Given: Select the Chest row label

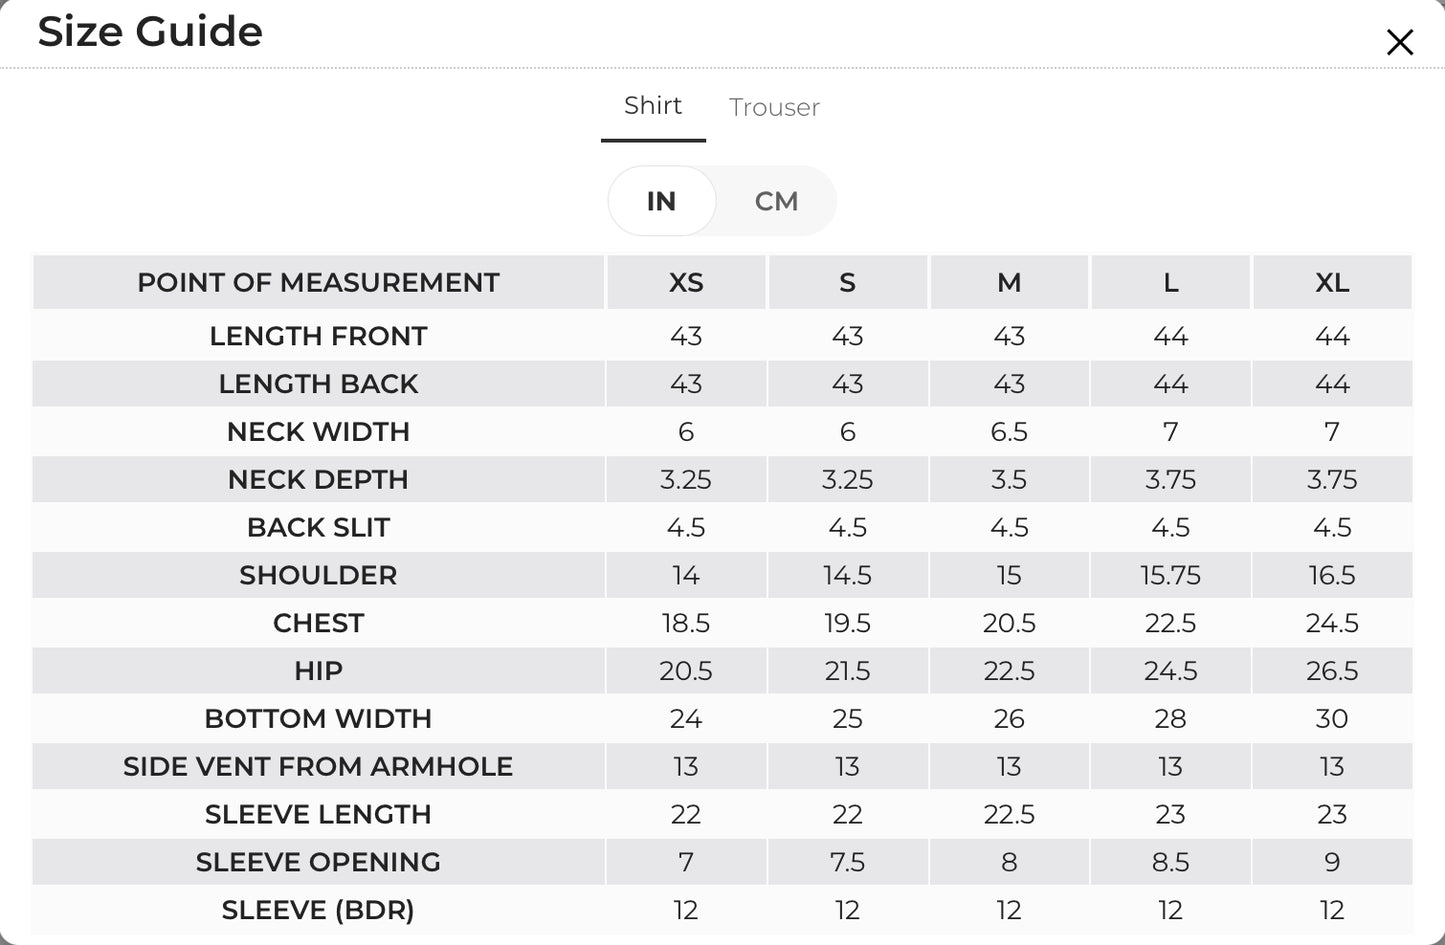Looking at the screenshot, I should click(x=318, y=623).
